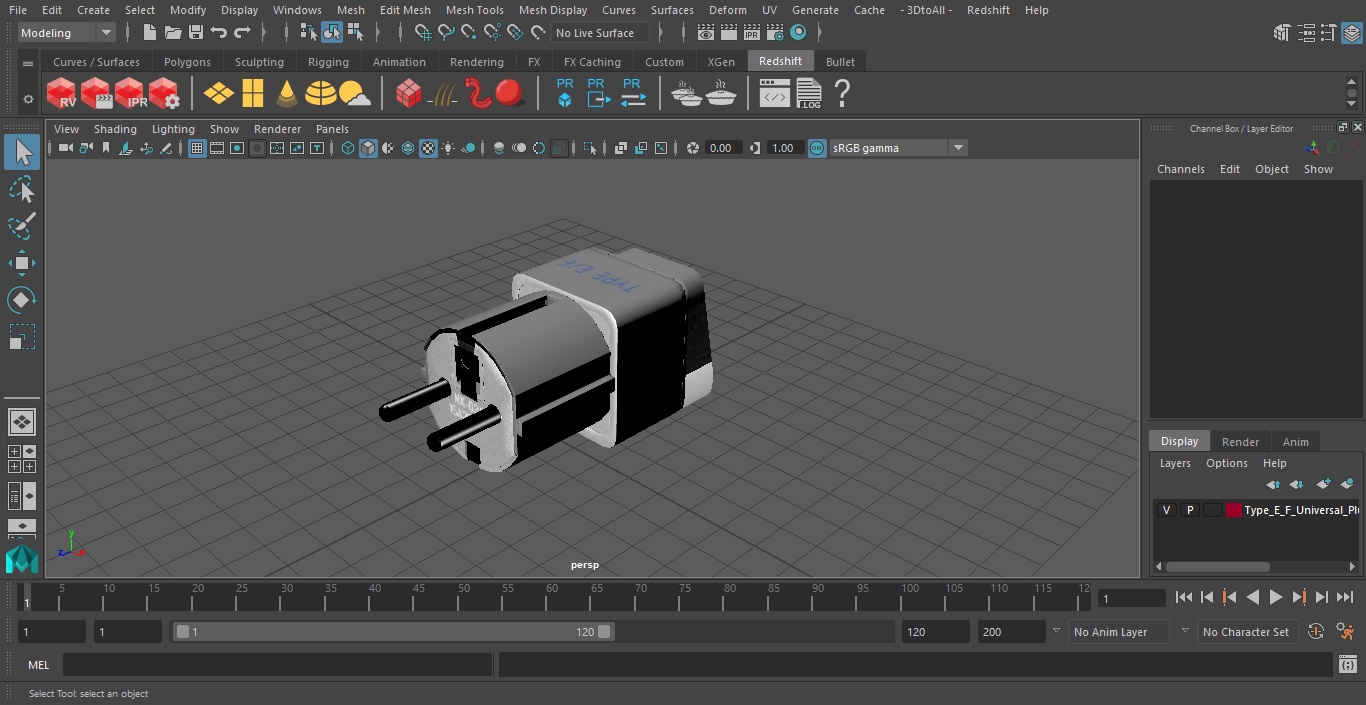1366x705 pixels.
Task: Open Redshift help question mark icon
Action: click(842, 94)
